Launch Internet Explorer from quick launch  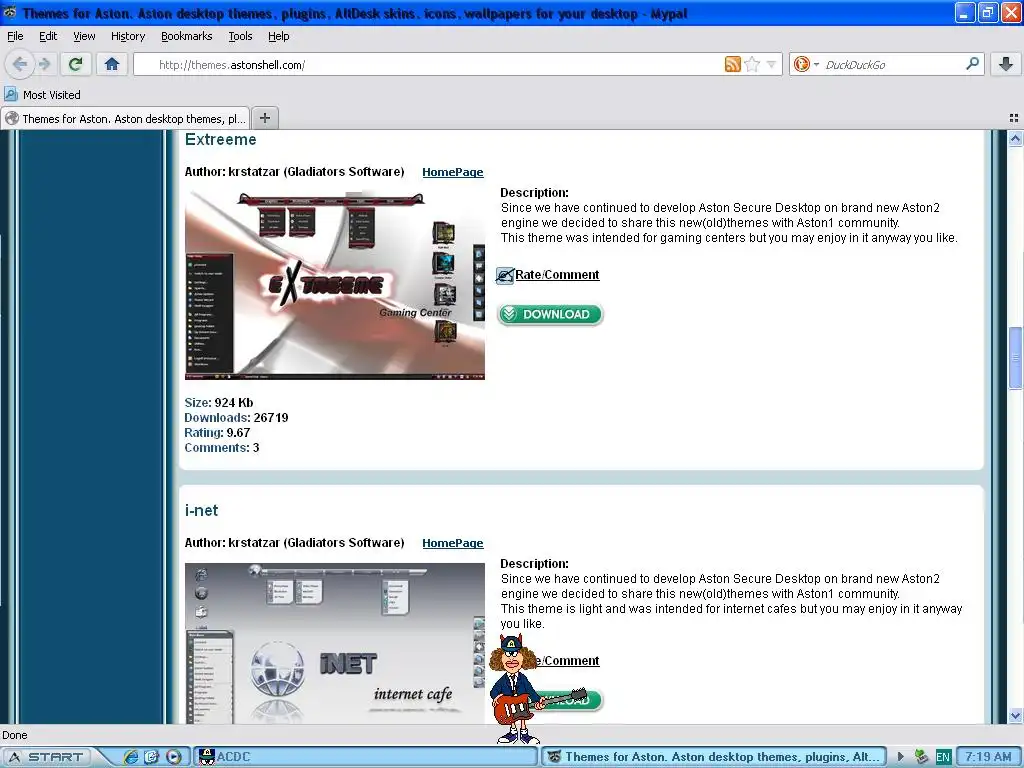[x=131, y=757]
